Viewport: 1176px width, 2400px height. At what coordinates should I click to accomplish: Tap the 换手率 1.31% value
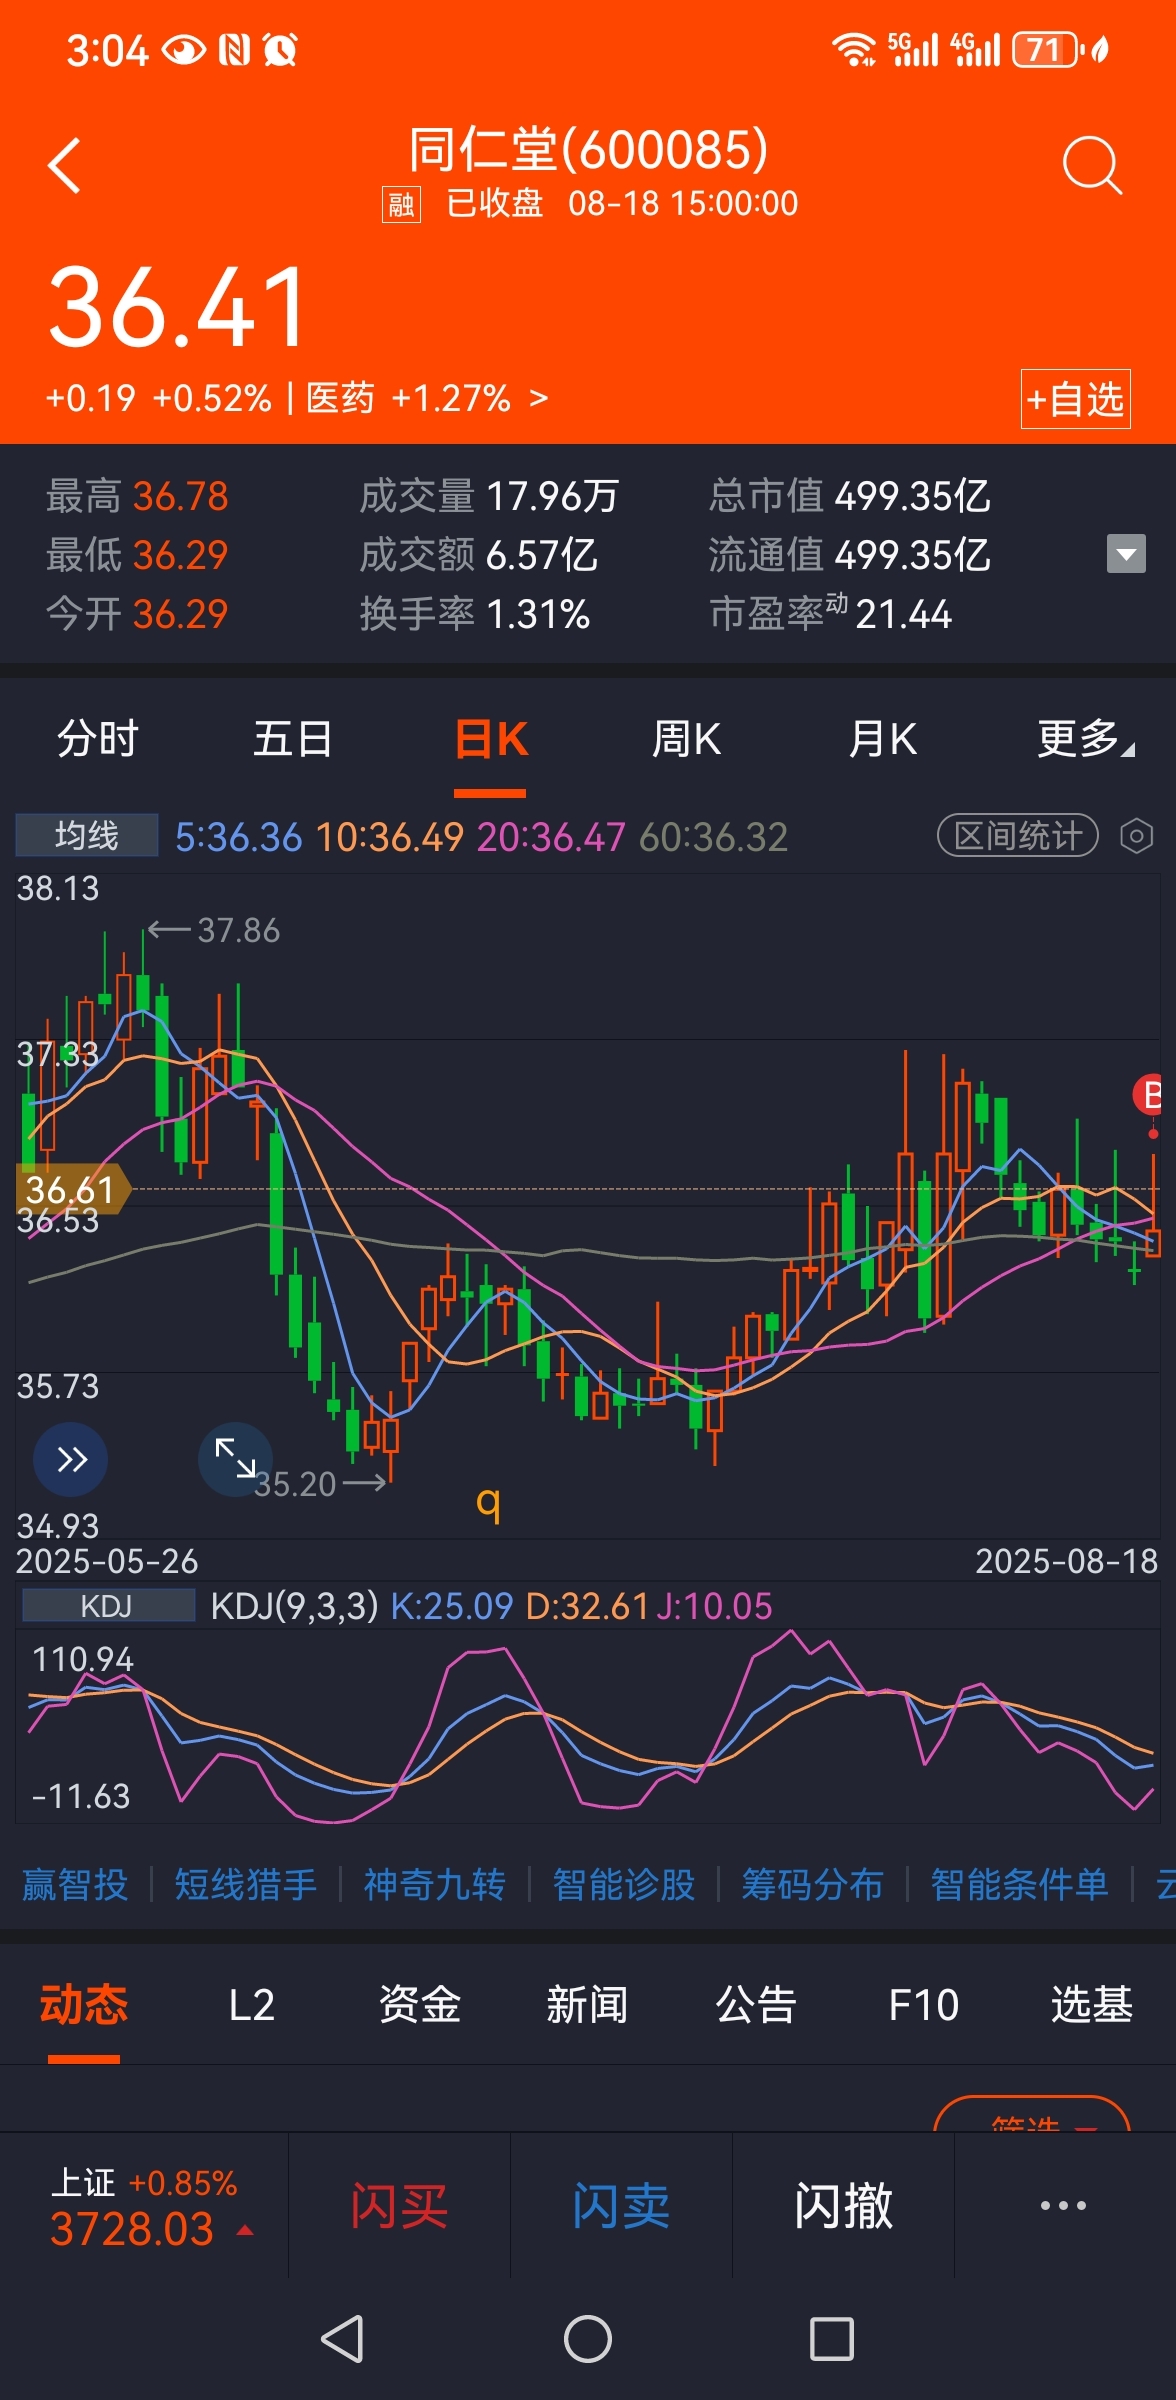pyautogui.click(x=538, y=614)
